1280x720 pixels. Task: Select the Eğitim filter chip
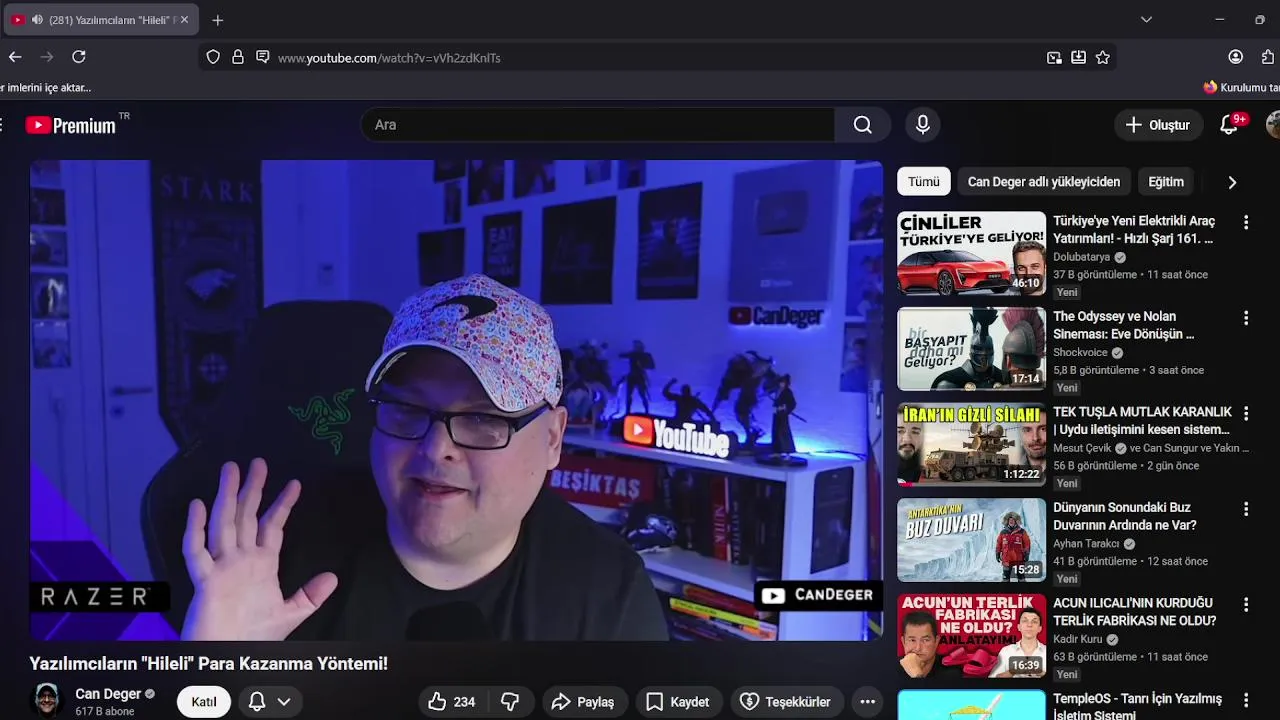coord(1166,182)
